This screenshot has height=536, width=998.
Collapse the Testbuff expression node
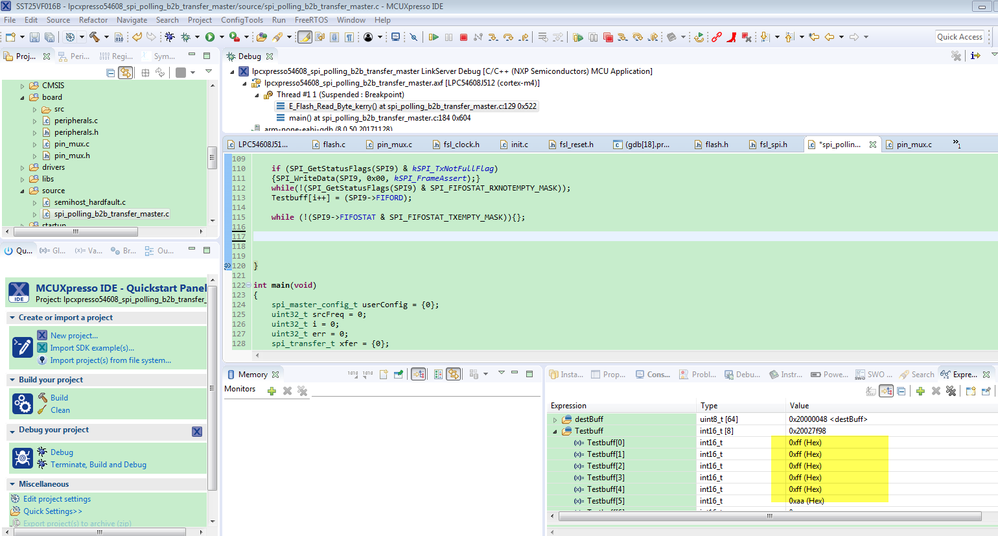(x=555, y=431)
